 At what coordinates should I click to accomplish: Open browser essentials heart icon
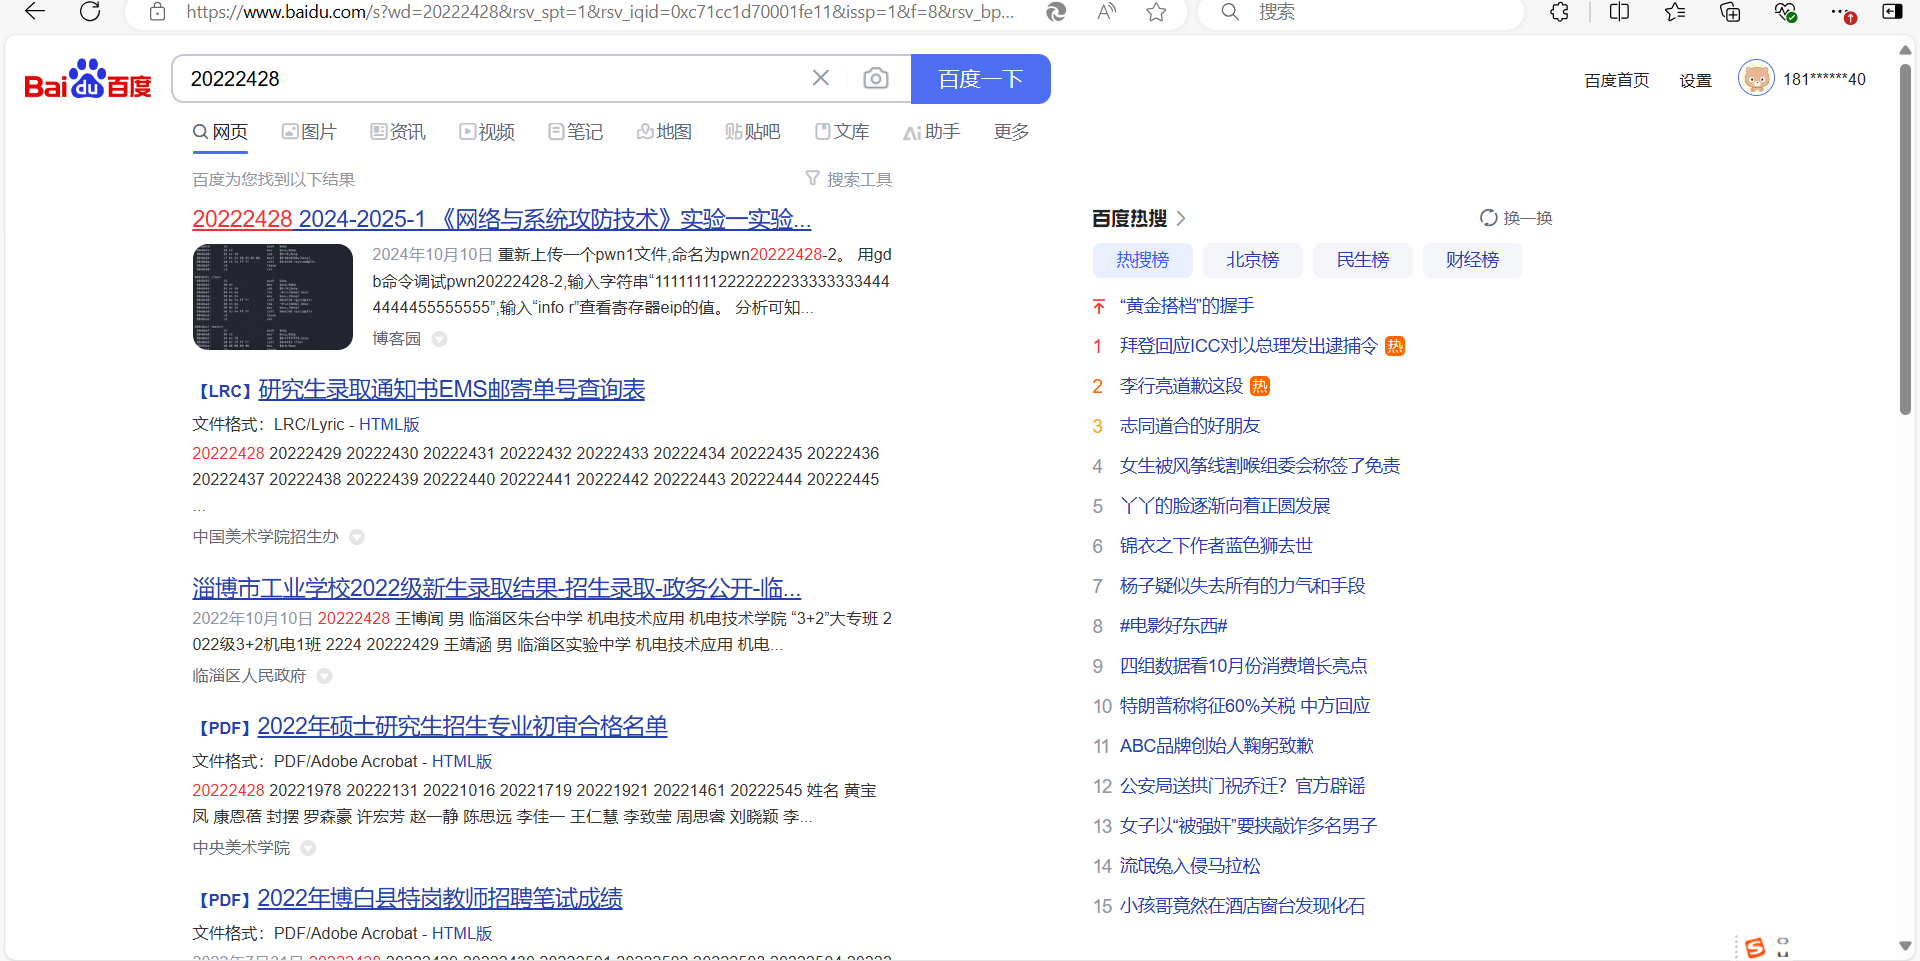point(1786,12)
